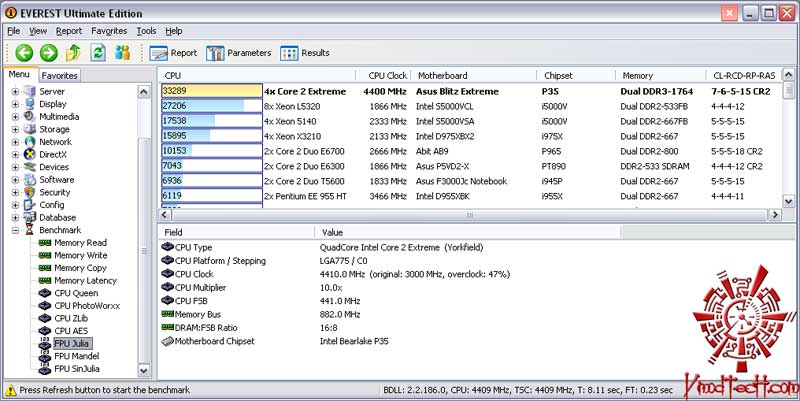800x401 pixels.
Task: Go up one level with Up arrow icon
Action: click(x=73, y=53)
